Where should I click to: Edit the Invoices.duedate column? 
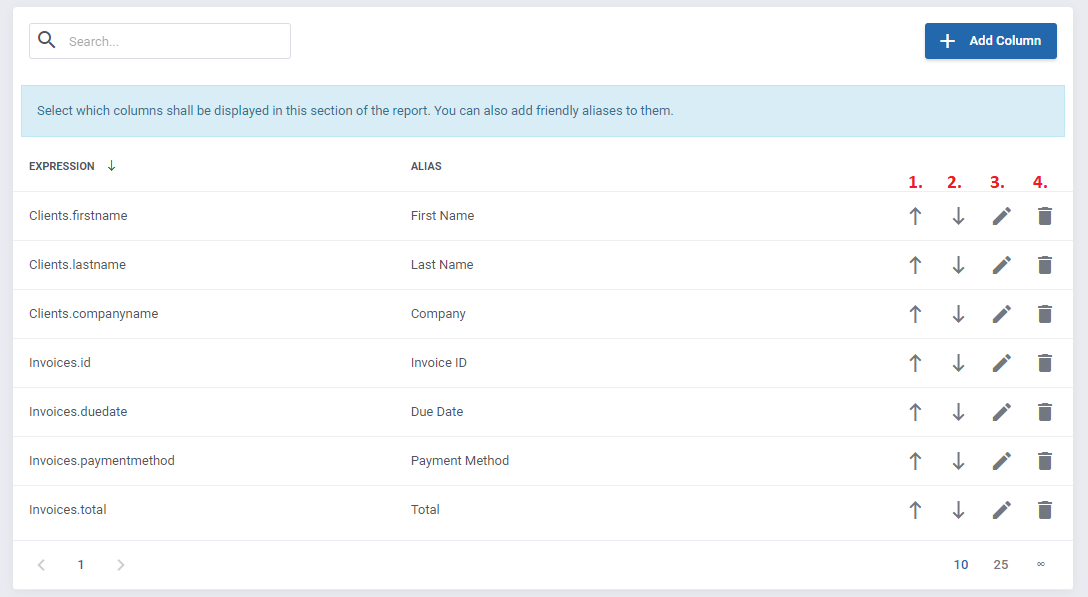(1001, 412)
